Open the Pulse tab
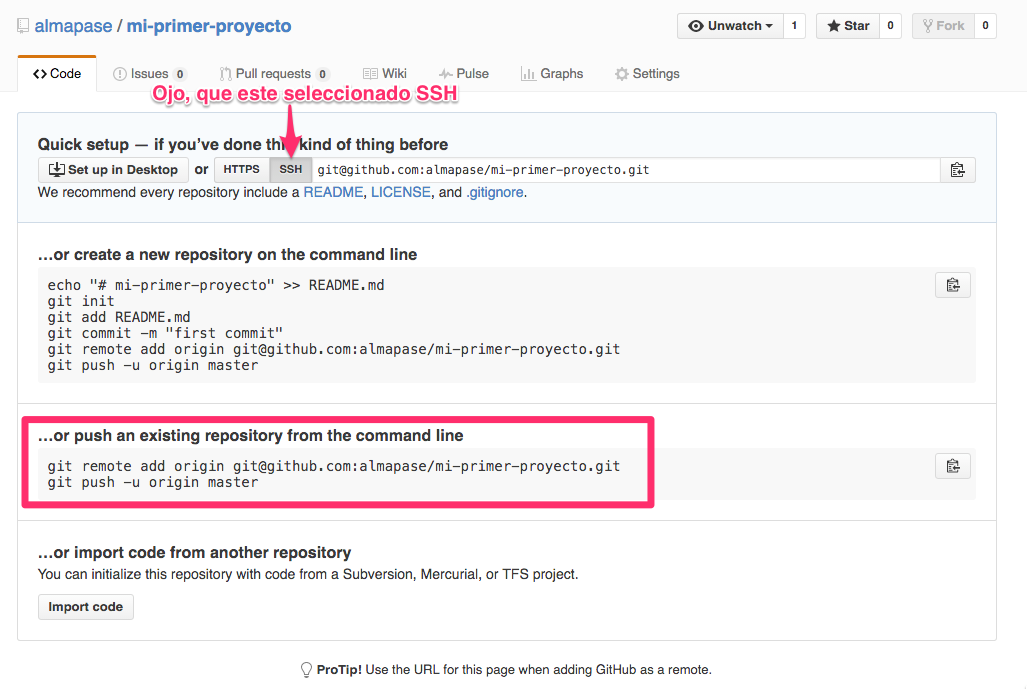This screenshot has height=689, width=1027. click(464, 74)
